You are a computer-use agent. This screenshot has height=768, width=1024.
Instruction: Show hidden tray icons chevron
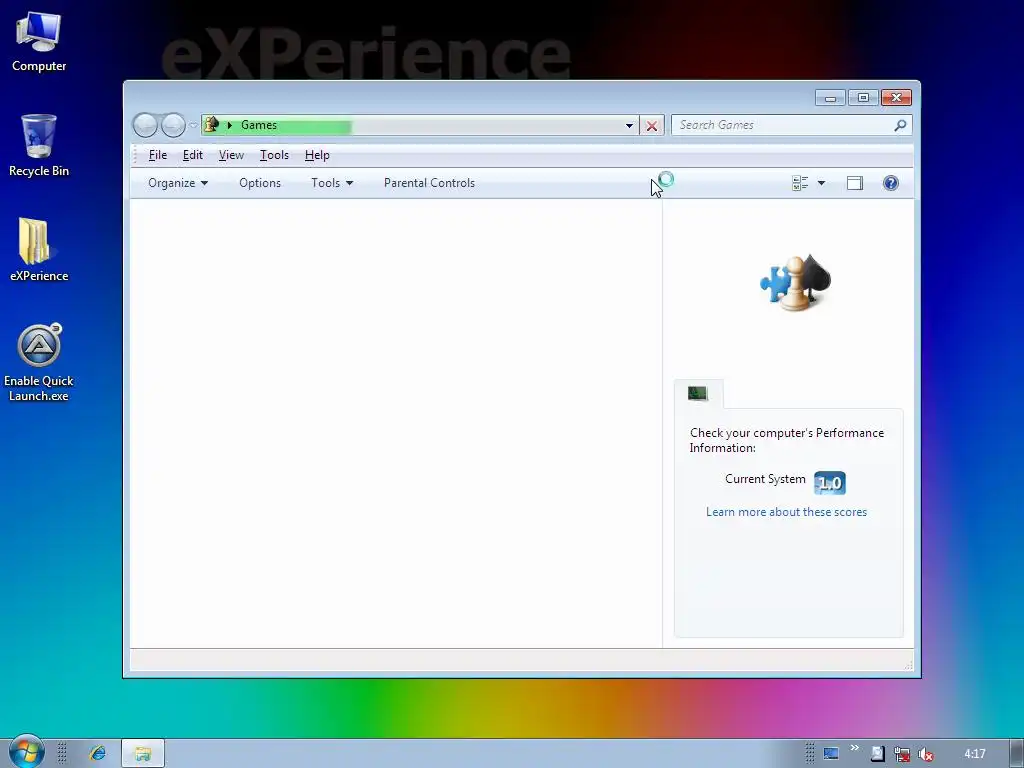(x=854, y=748)
